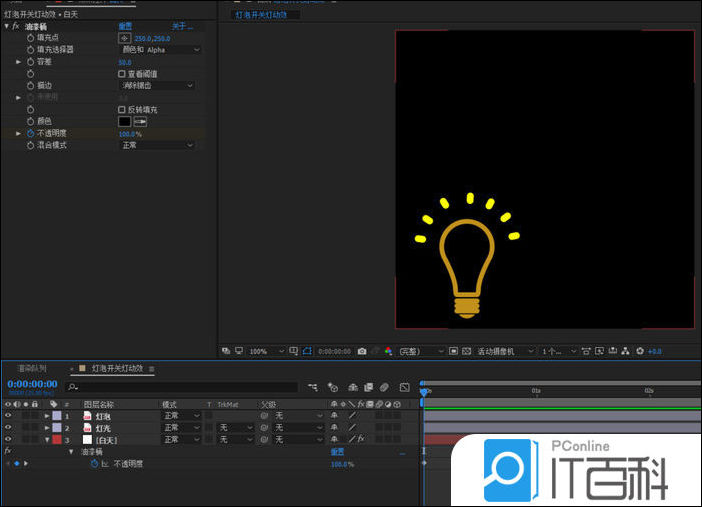Click the black color swatch for 颜色
702x507 pixels.
(125, 121)
